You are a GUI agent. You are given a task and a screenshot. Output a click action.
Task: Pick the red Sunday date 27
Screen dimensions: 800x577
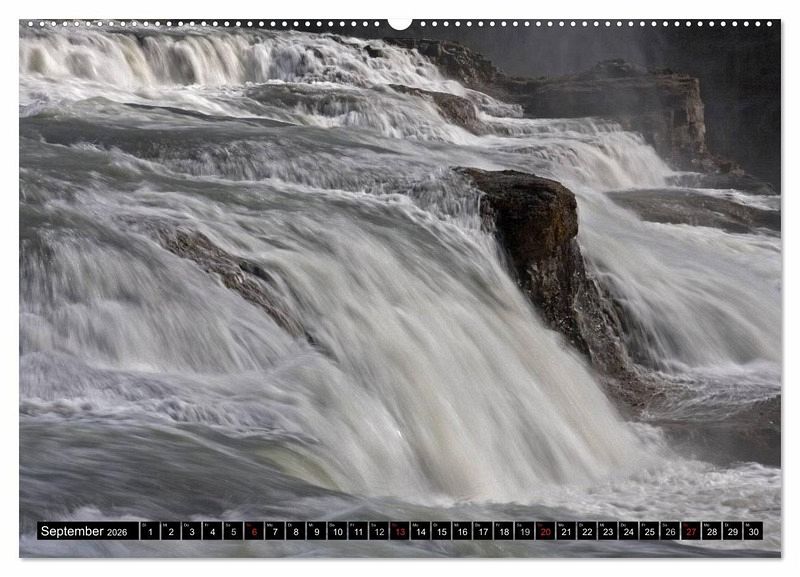[x=691, y=531]
